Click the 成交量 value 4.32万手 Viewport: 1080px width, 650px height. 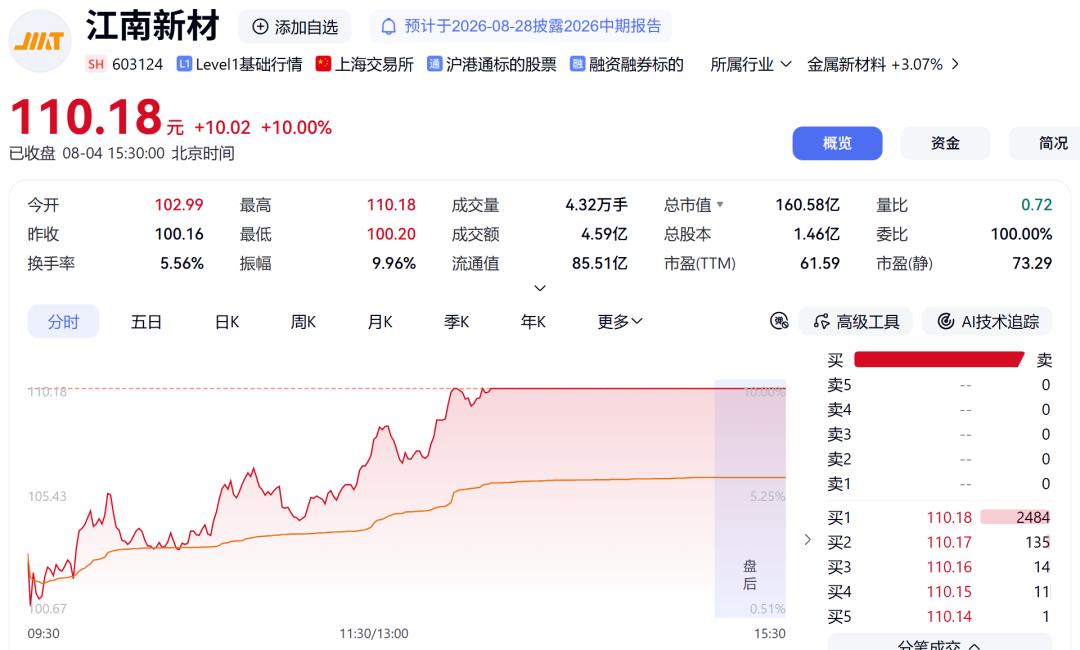[596, 205]
